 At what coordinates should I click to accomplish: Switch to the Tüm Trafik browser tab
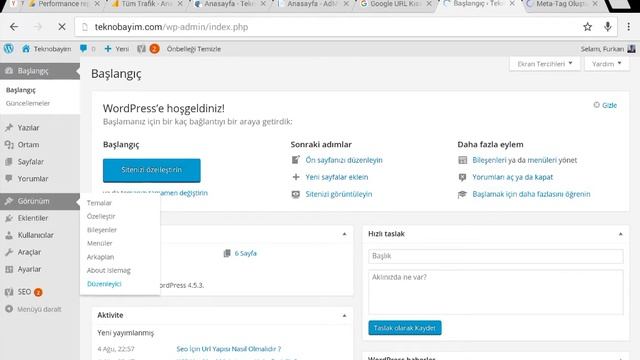147,4
